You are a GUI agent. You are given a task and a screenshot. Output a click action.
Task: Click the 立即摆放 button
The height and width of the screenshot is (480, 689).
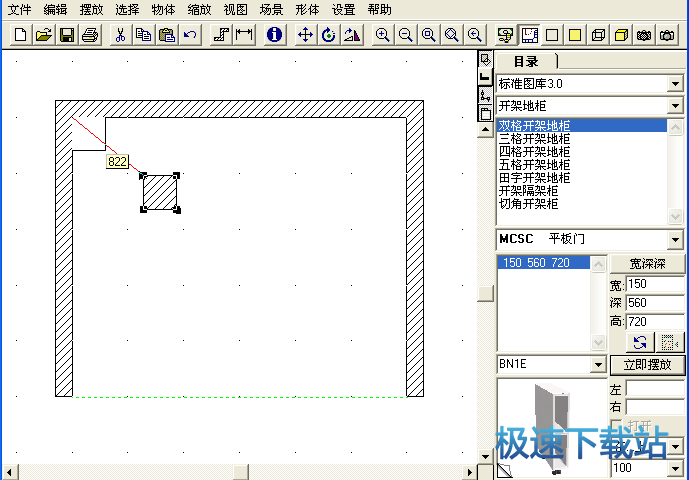coord(647,365)
